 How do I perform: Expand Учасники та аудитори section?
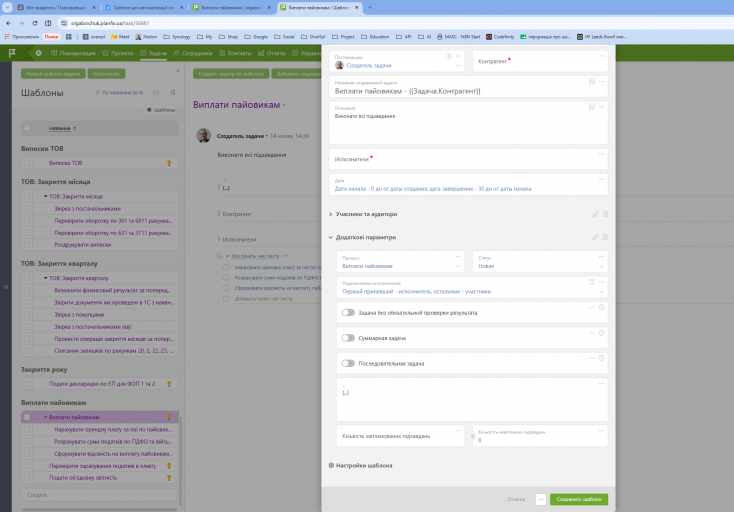(x=330, y=214)
